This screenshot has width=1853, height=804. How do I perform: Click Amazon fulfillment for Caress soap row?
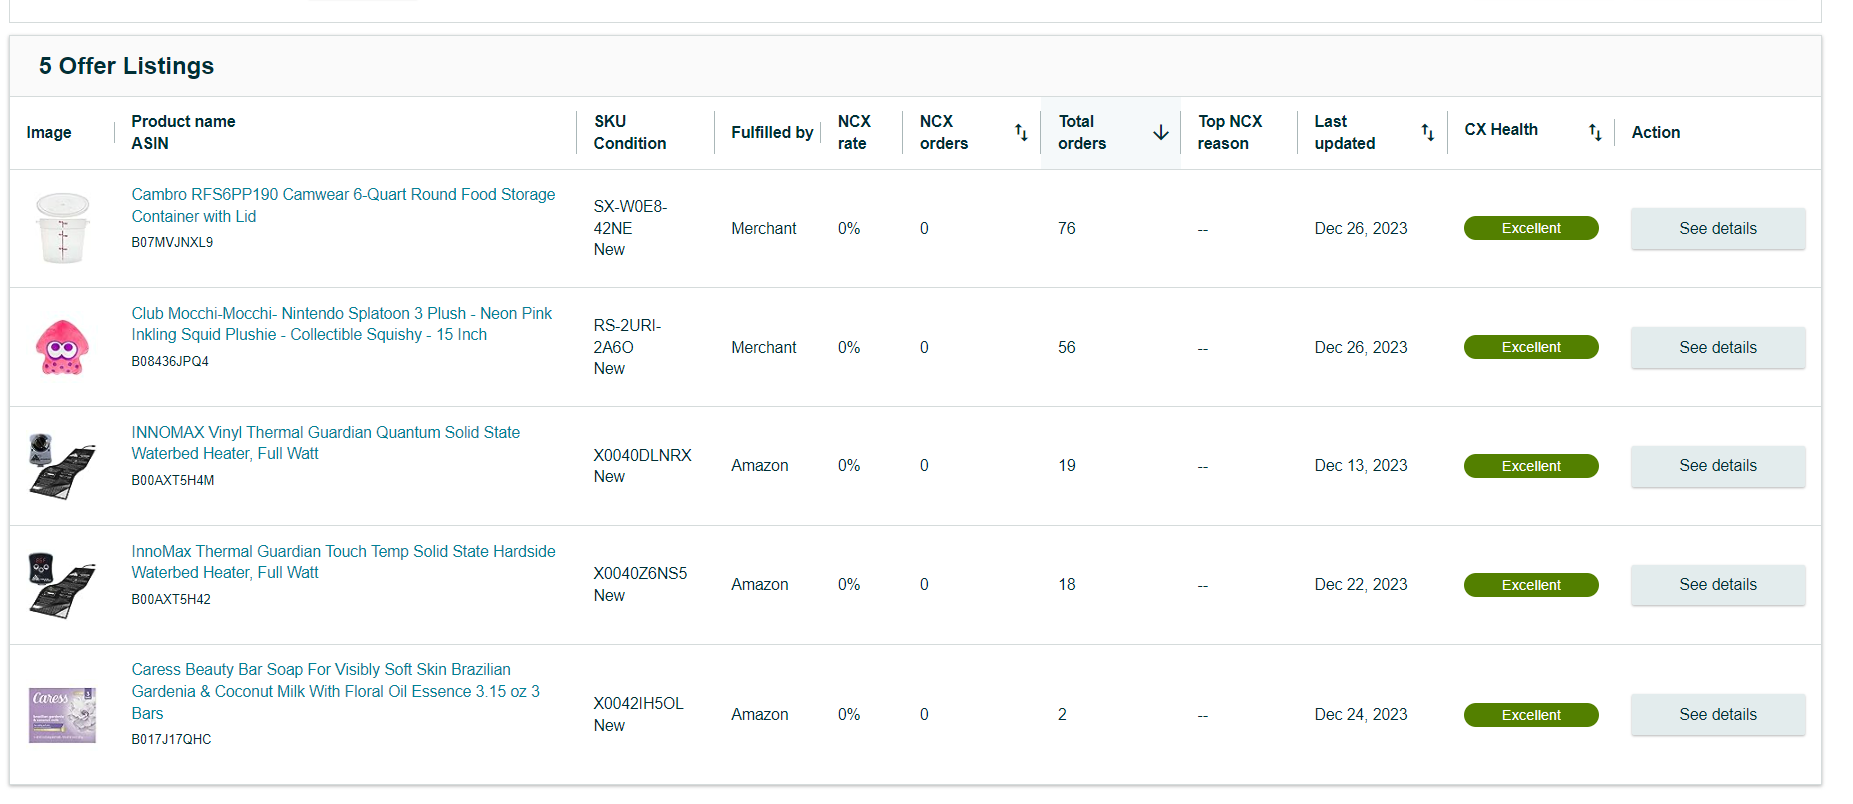coord(760,714)
